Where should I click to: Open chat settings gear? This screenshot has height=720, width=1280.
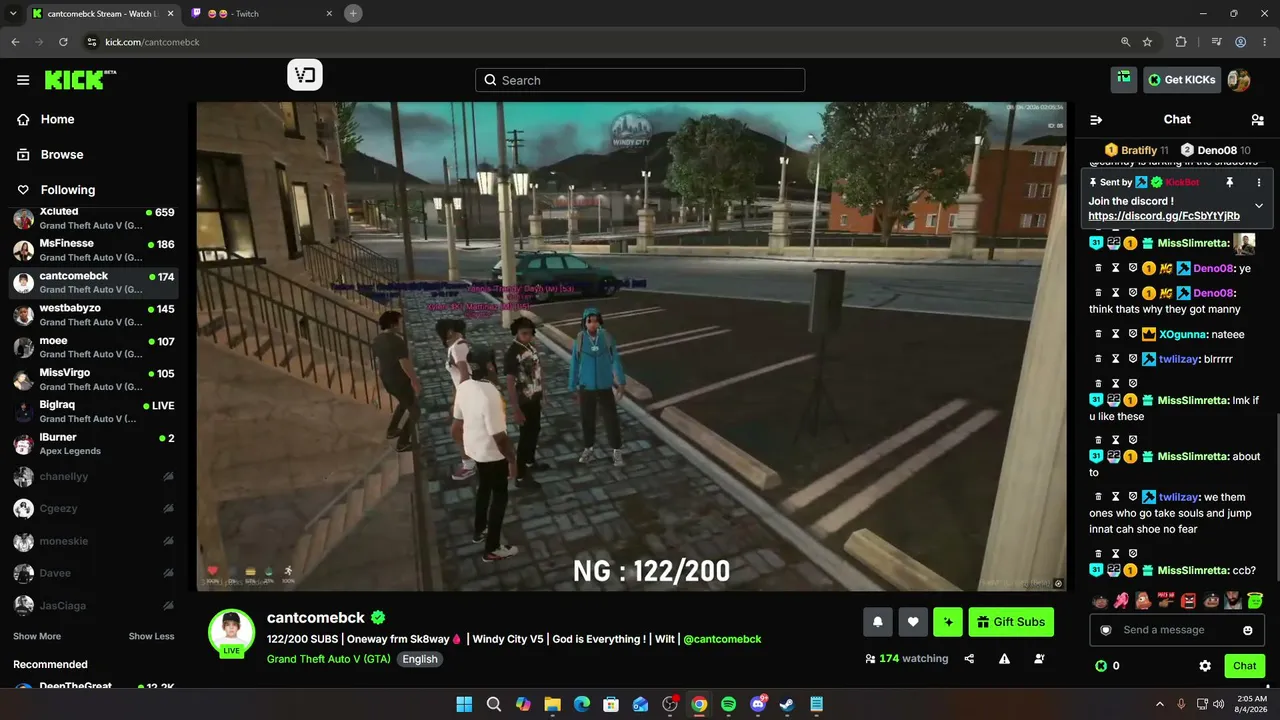pyautogui.click(x=1205, y=666)
